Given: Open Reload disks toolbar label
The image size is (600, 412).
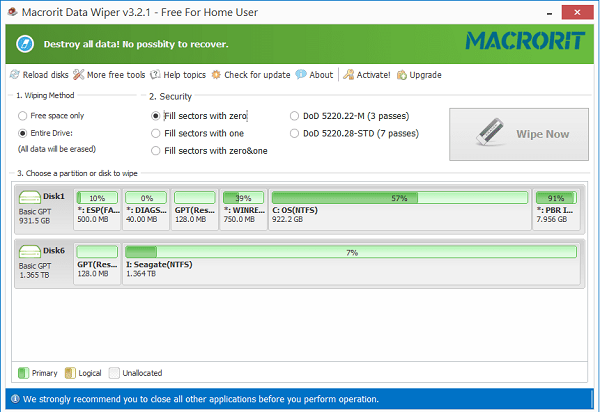Looking at the screenshot, I should (46, 75).
